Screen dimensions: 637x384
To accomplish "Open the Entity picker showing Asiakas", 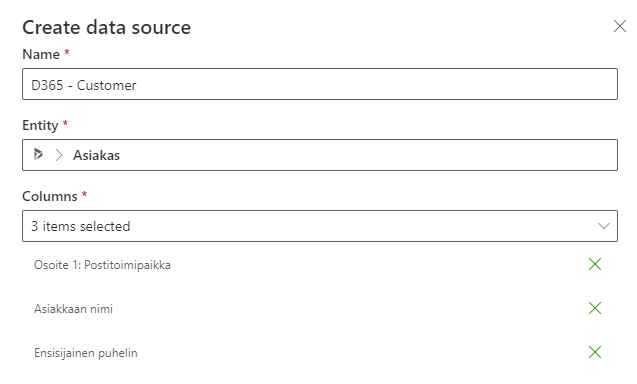I will point(320,155).
